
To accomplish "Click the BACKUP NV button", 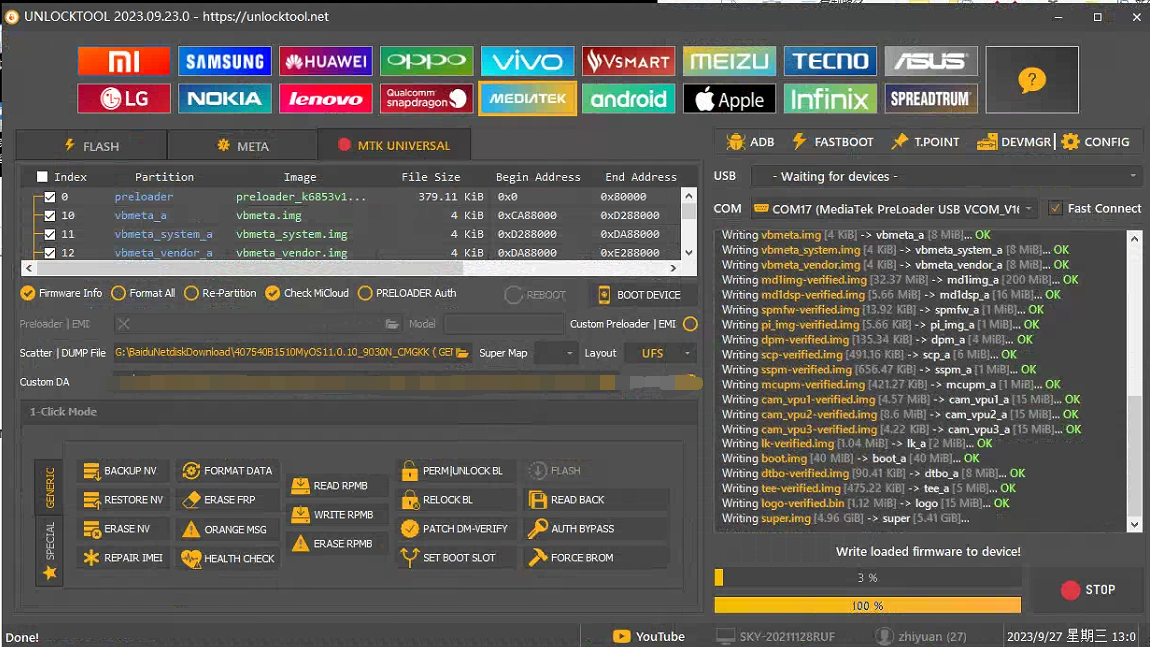I will (121, 471).
